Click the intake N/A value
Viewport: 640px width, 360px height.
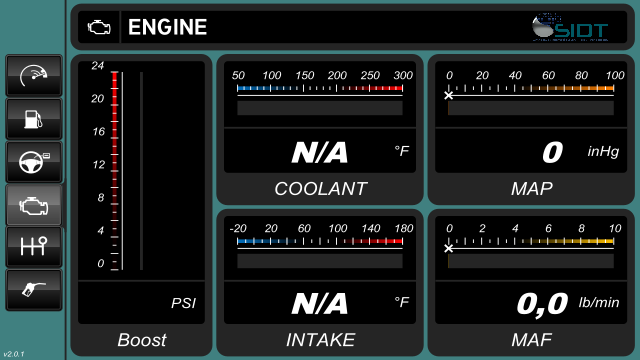coord(320,304)
